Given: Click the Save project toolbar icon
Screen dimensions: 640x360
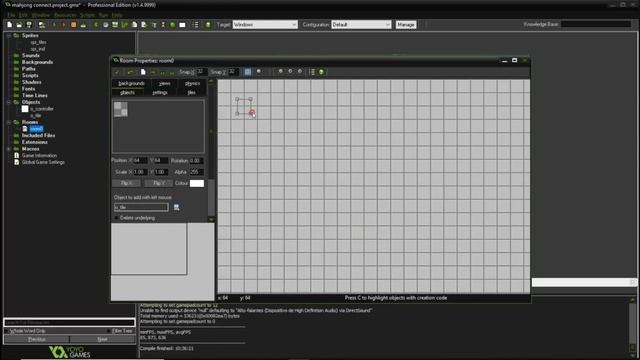Looking at the screenshot, I should [x=29, y=25].
